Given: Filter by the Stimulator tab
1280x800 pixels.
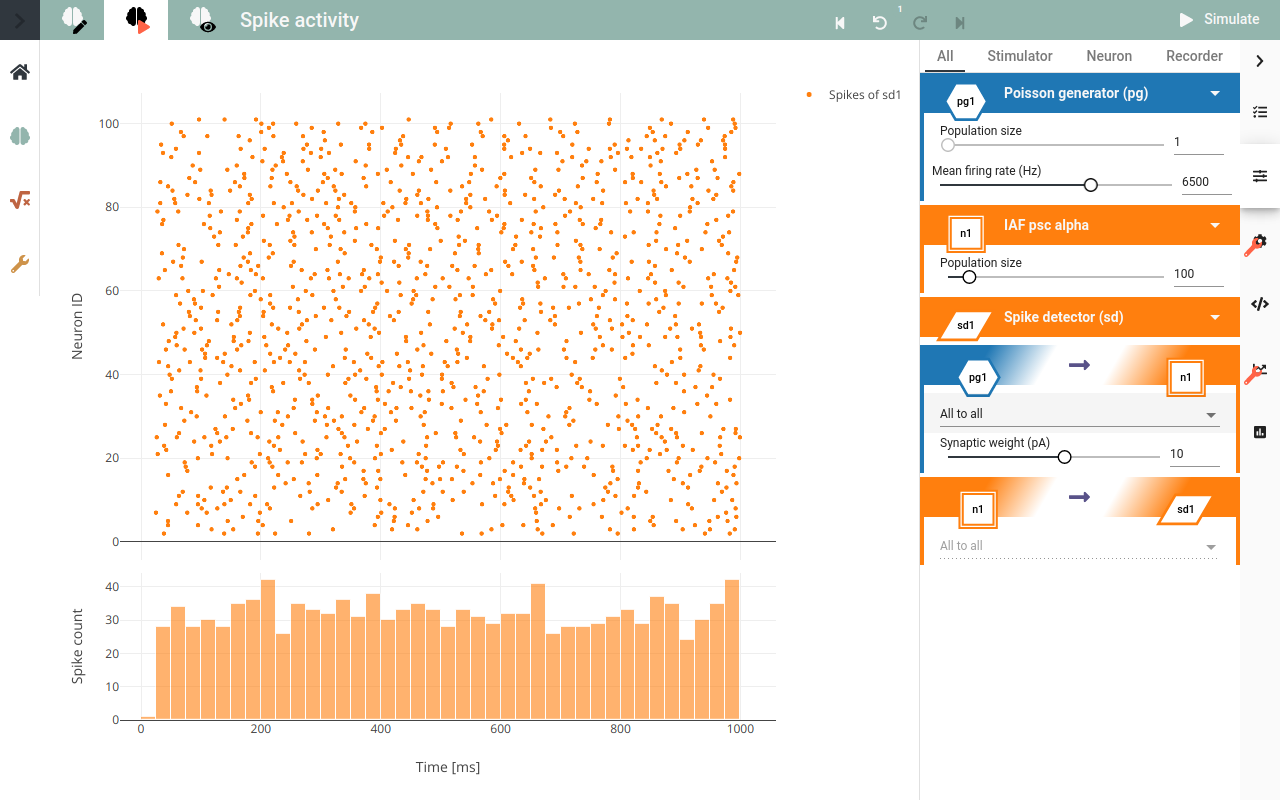Looking at the screenshot, I should (1020, 56).
